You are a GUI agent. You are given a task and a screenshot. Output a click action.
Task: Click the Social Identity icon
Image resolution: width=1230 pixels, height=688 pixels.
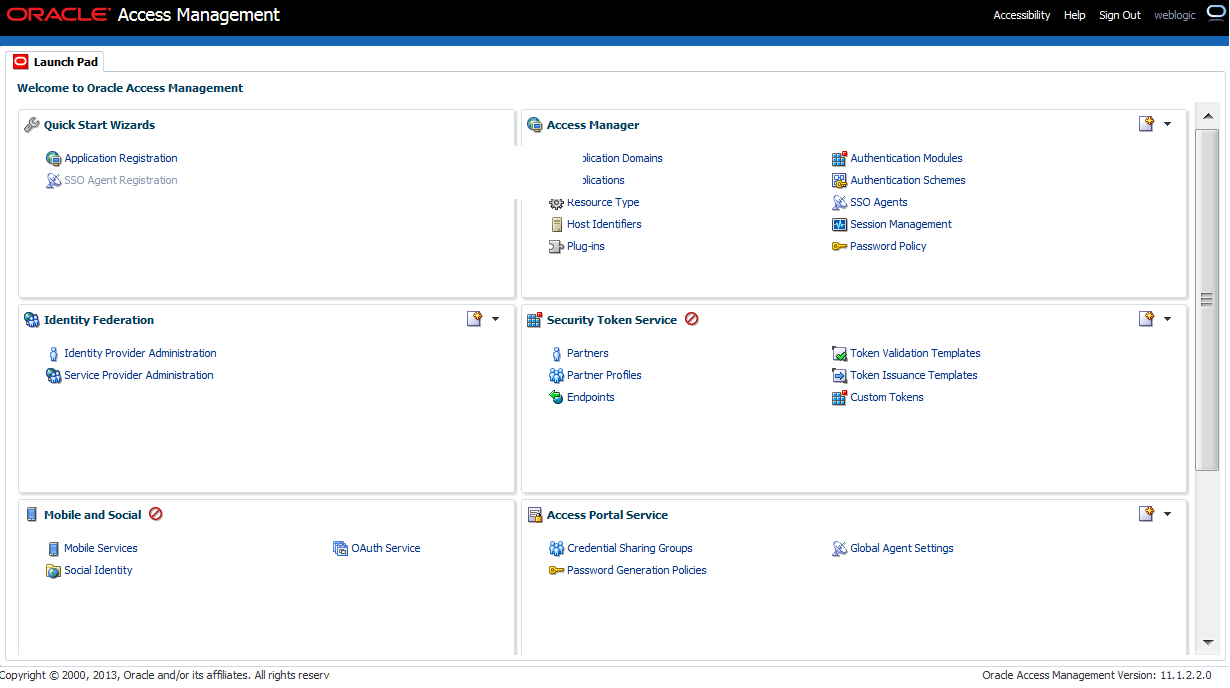tap(54, 571)
